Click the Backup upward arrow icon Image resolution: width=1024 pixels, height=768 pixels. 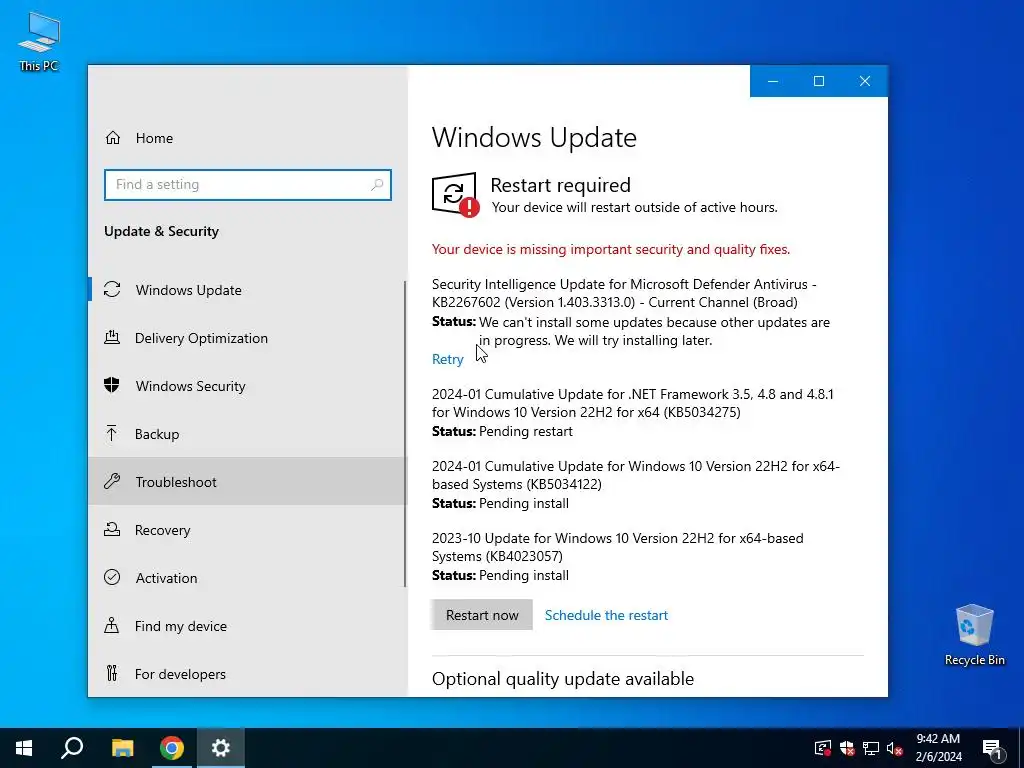tap(112, 434)
